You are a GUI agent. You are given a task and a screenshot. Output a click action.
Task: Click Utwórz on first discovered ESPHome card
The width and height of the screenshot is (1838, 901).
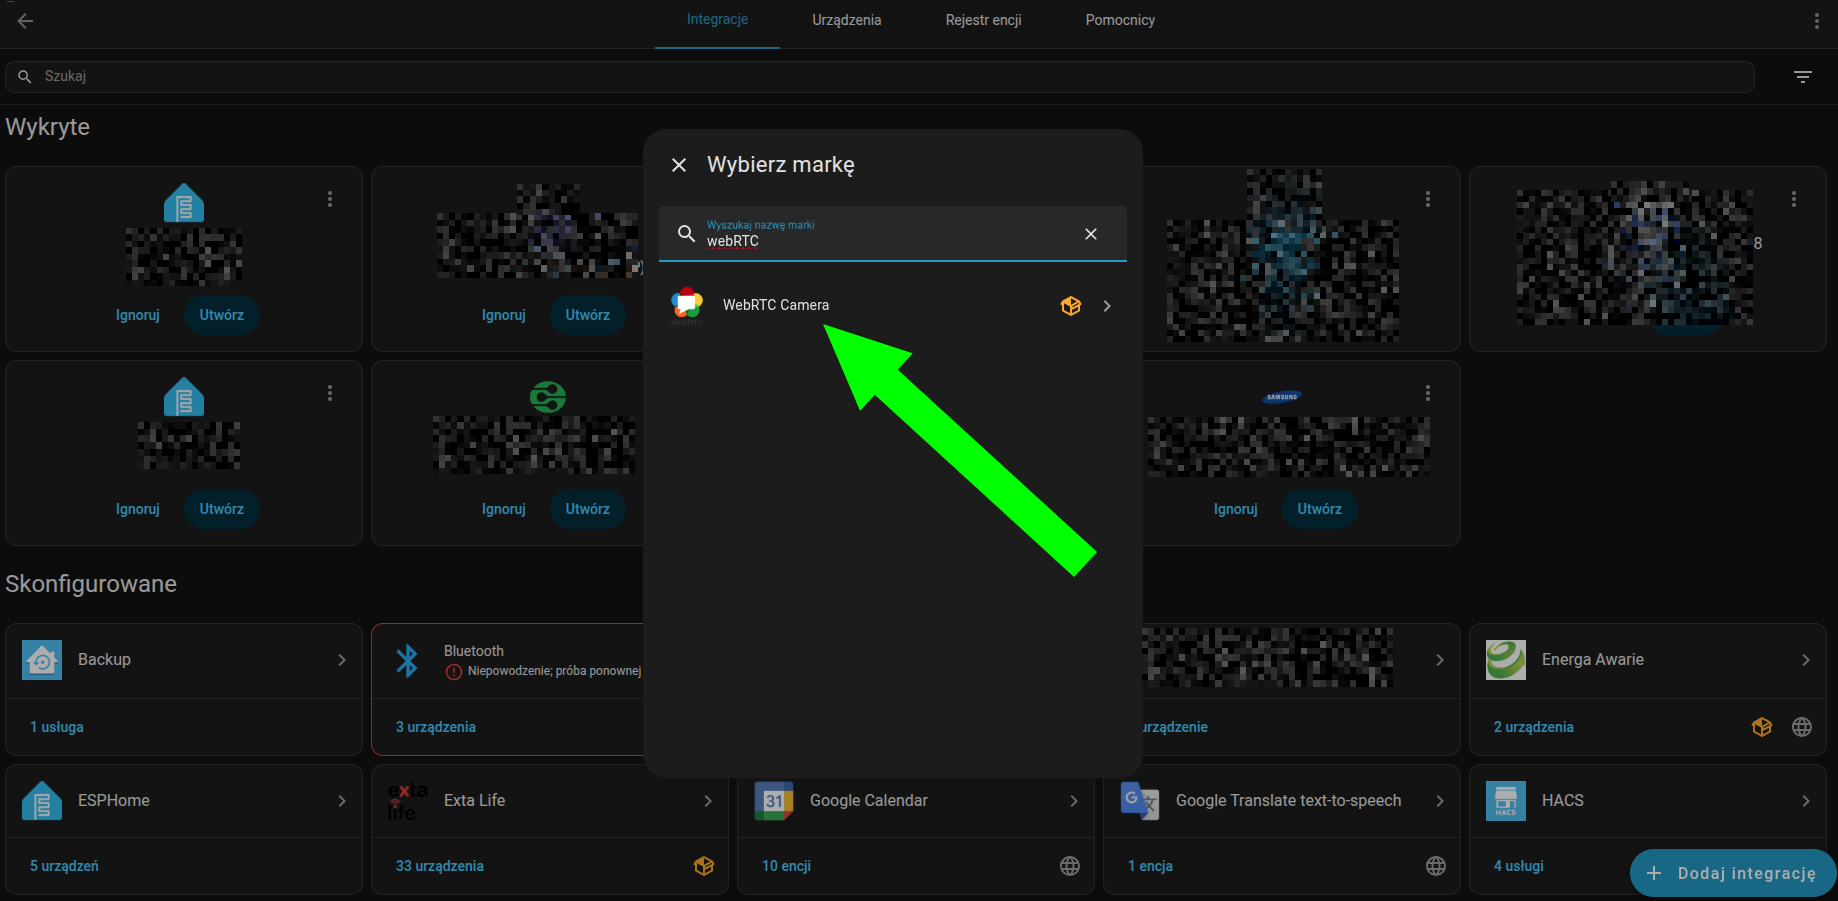click(x=221, y=315)
